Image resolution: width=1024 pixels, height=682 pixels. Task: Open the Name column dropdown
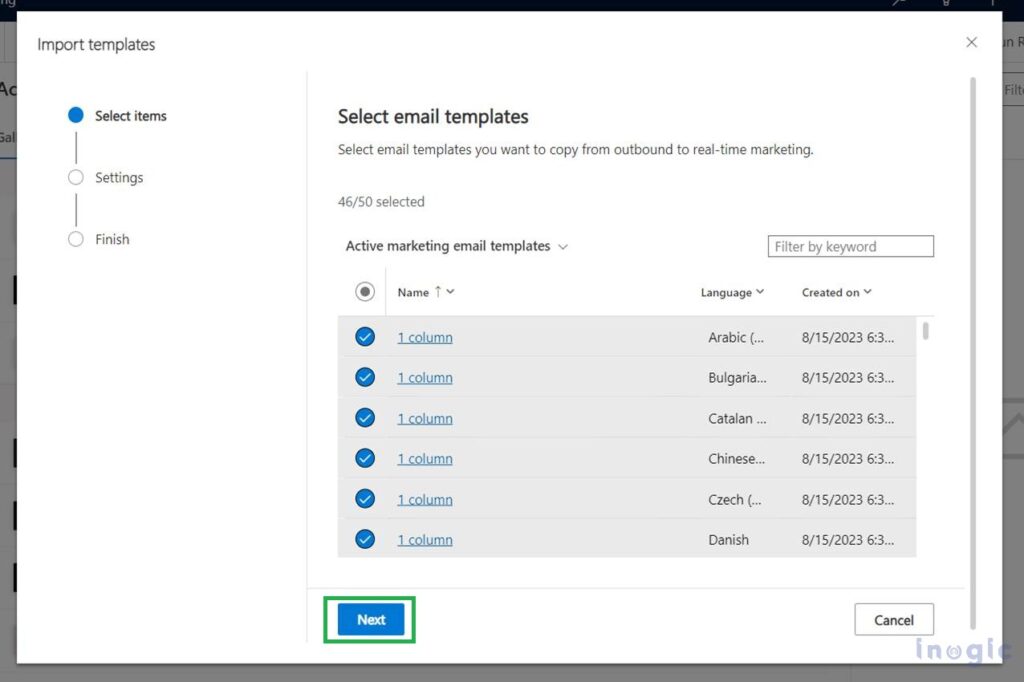coord(451,292)
